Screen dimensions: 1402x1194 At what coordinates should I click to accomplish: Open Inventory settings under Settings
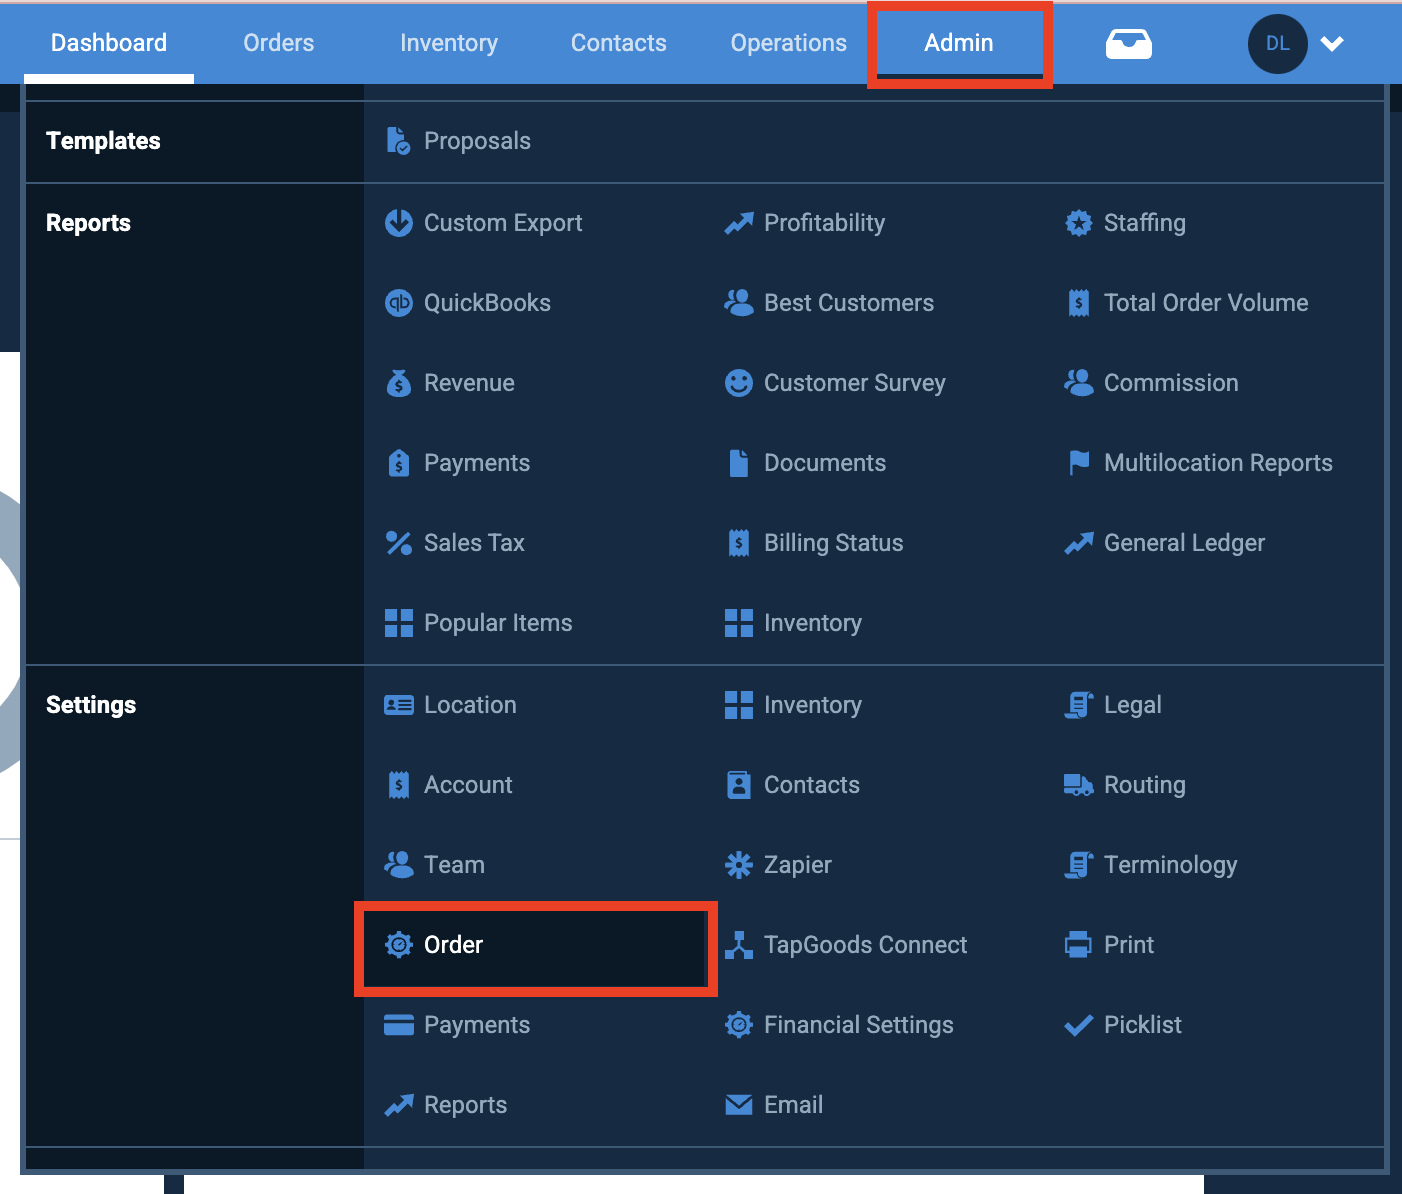(x=813, y=705)
